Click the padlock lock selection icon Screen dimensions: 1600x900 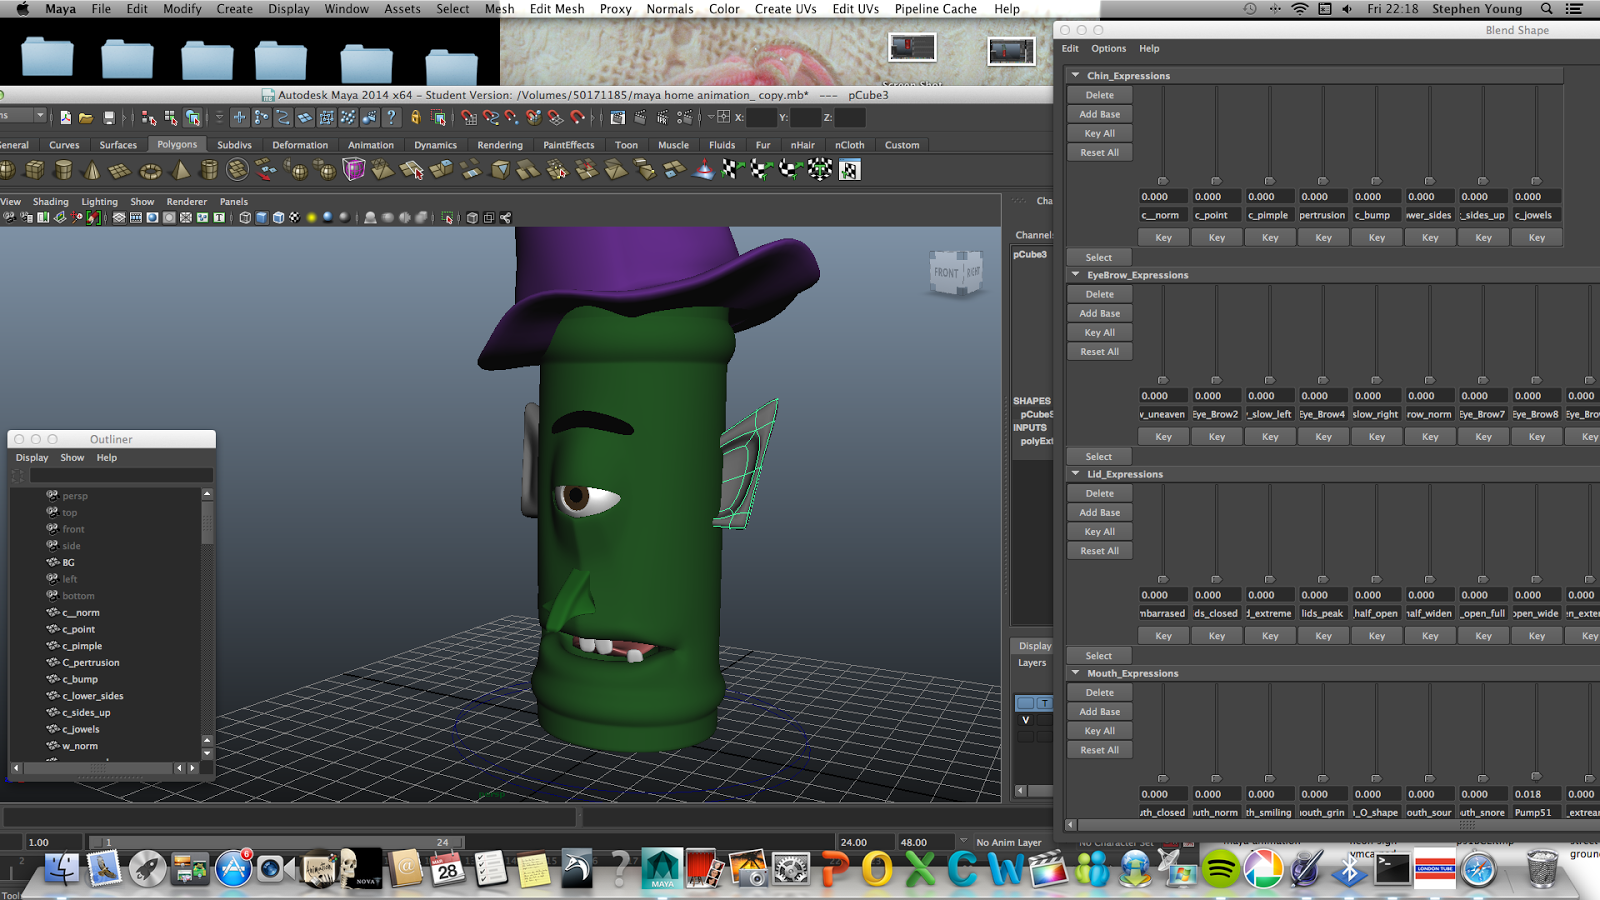coord(416,118)
